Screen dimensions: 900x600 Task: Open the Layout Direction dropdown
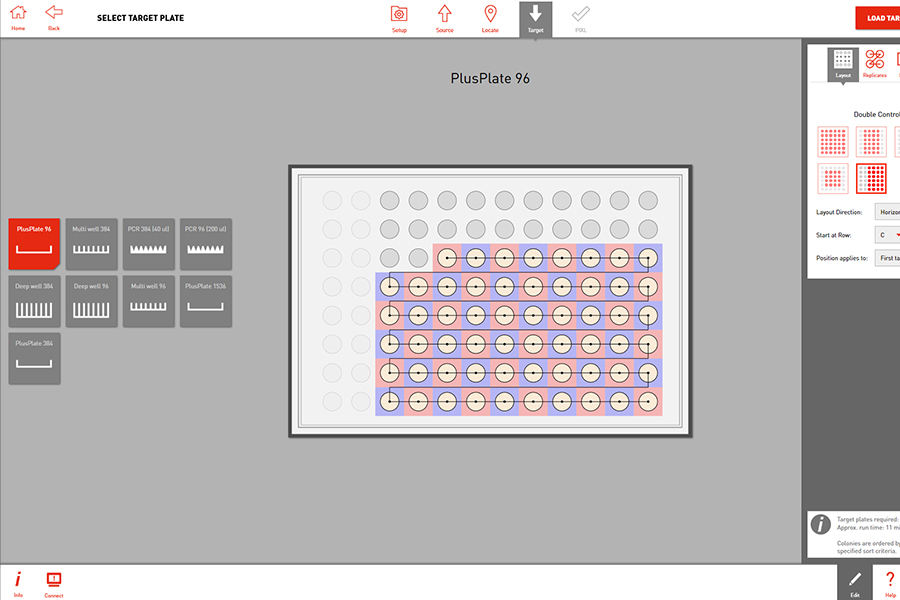point(887,212)
